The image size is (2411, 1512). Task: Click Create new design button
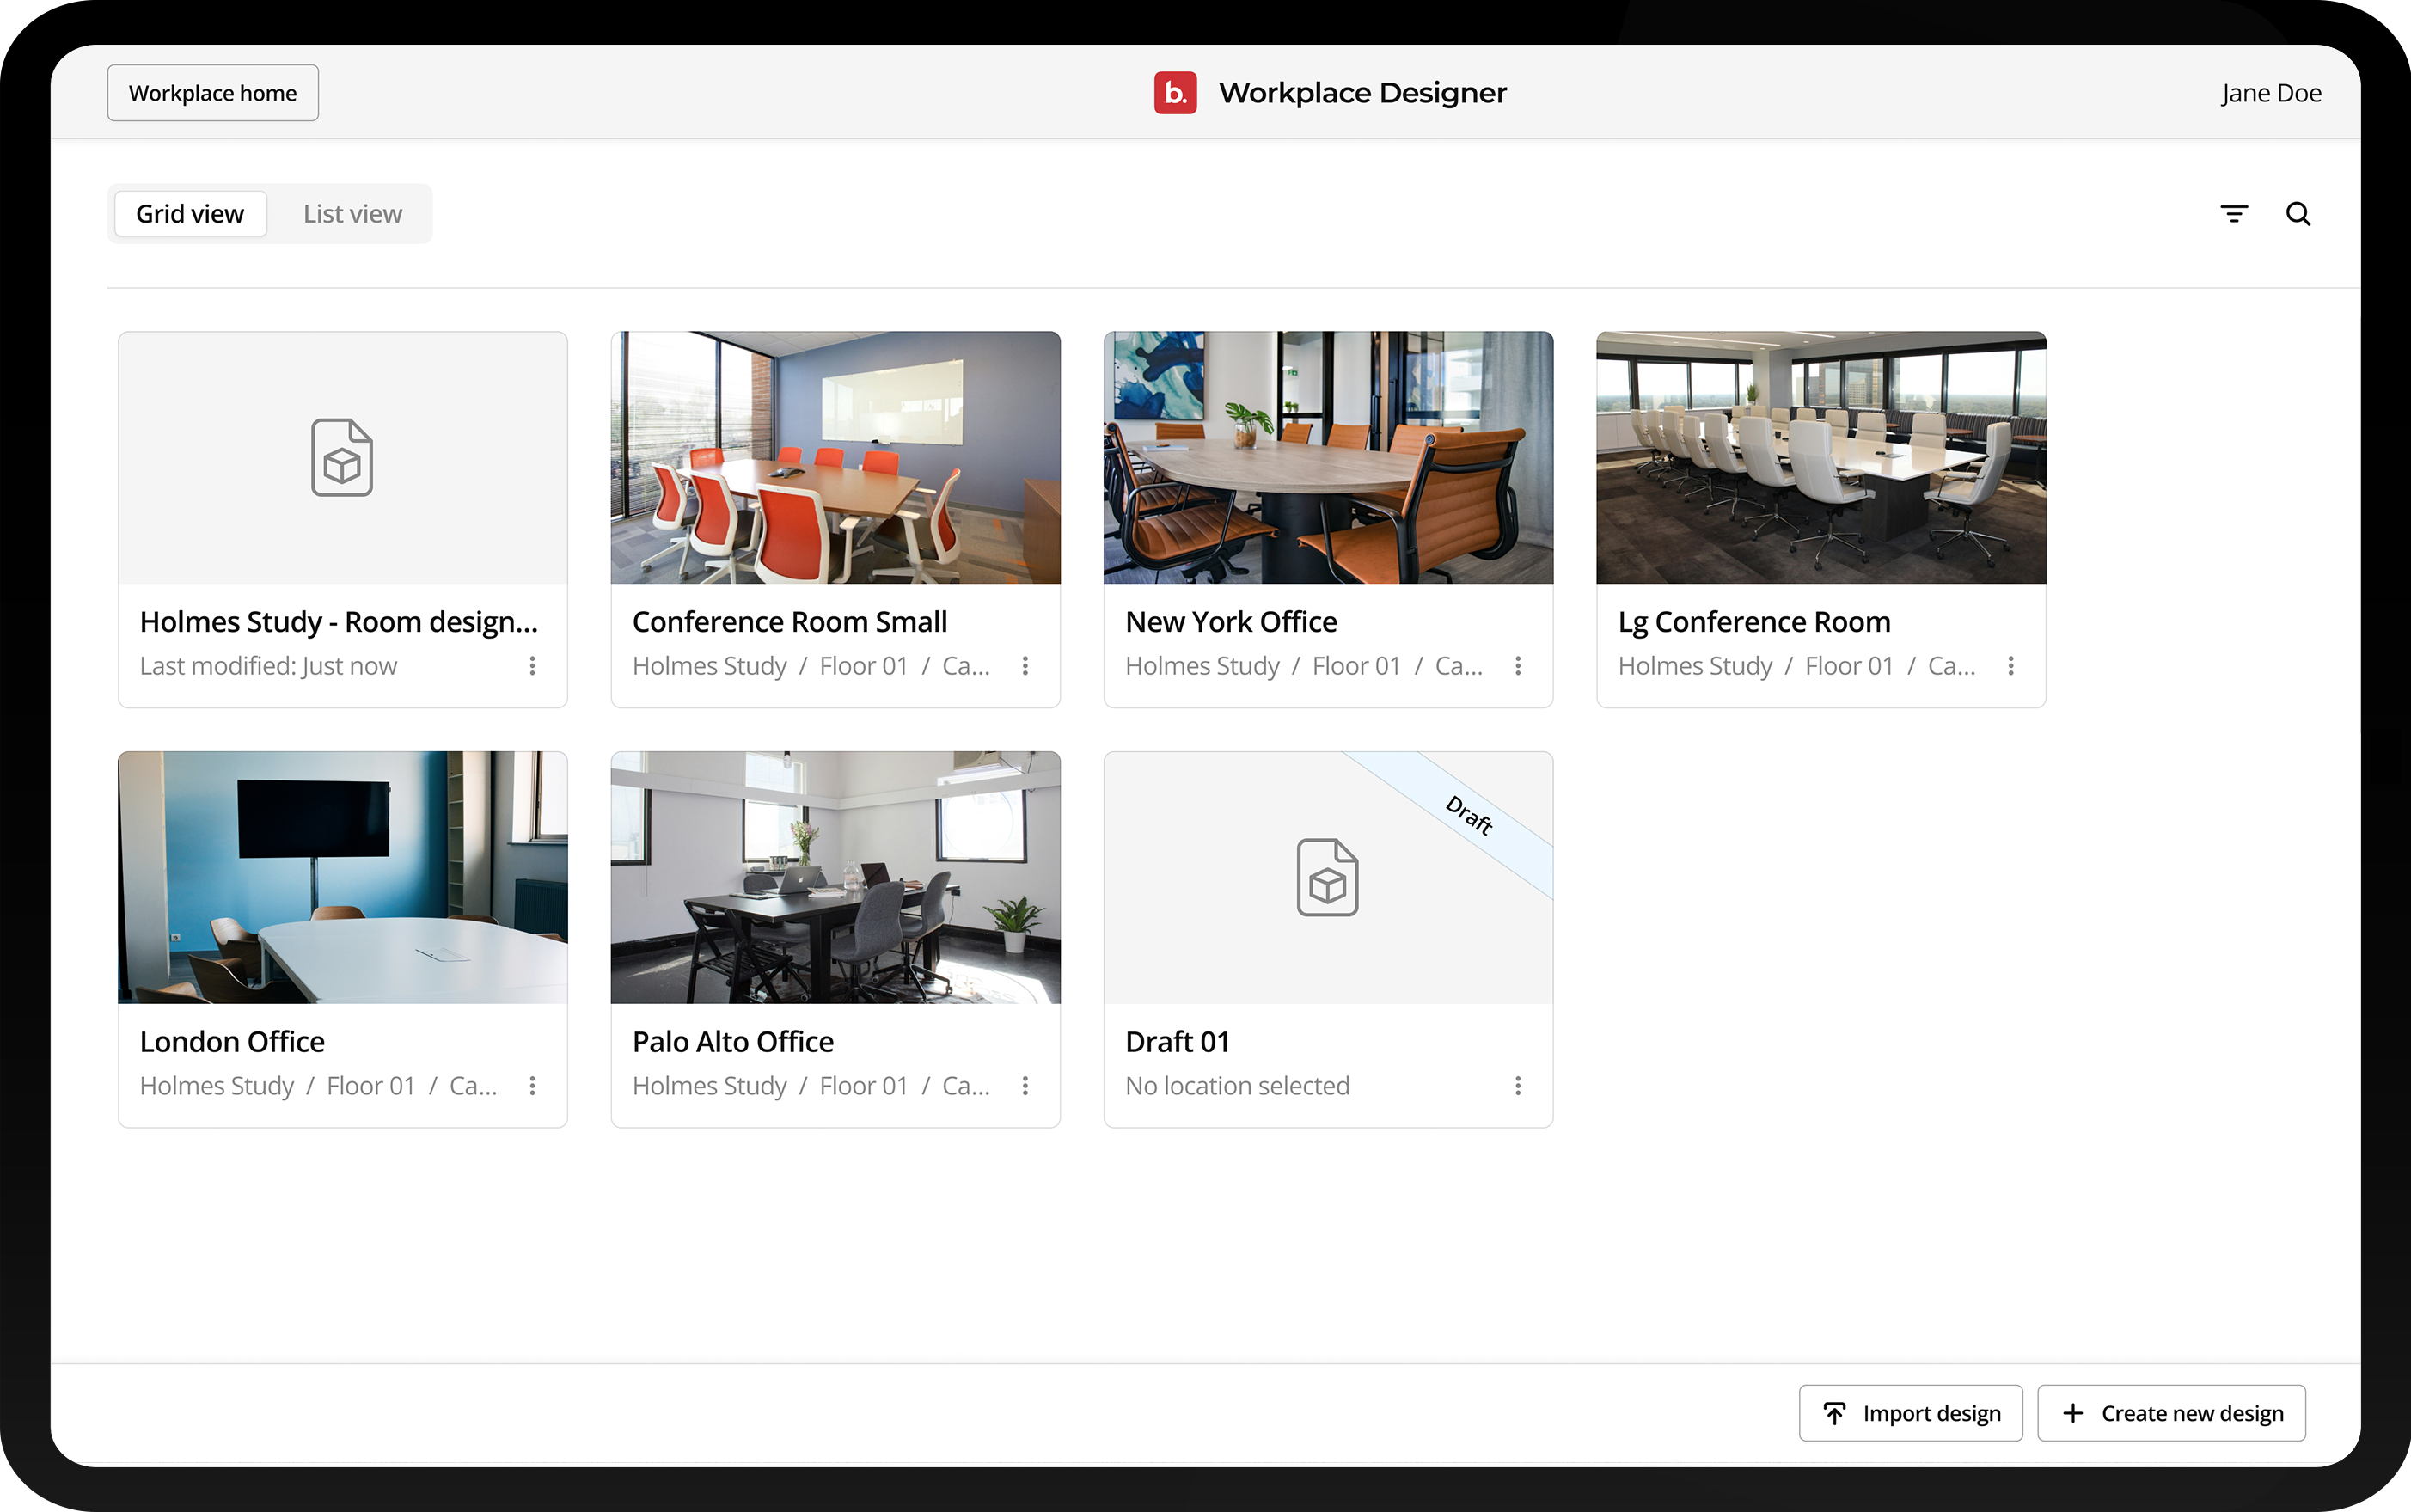tap(2172, 1413)
